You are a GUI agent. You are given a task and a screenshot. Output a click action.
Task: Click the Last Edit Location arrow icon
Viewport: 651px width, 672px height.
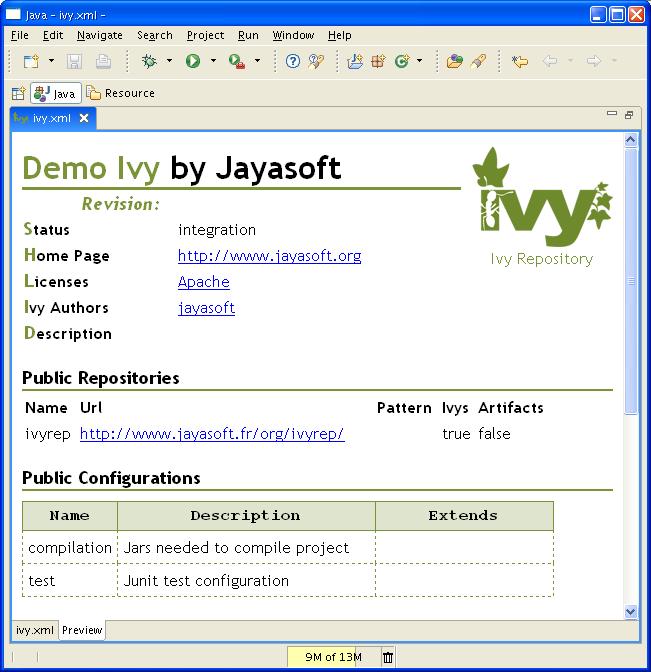point(519,61)
